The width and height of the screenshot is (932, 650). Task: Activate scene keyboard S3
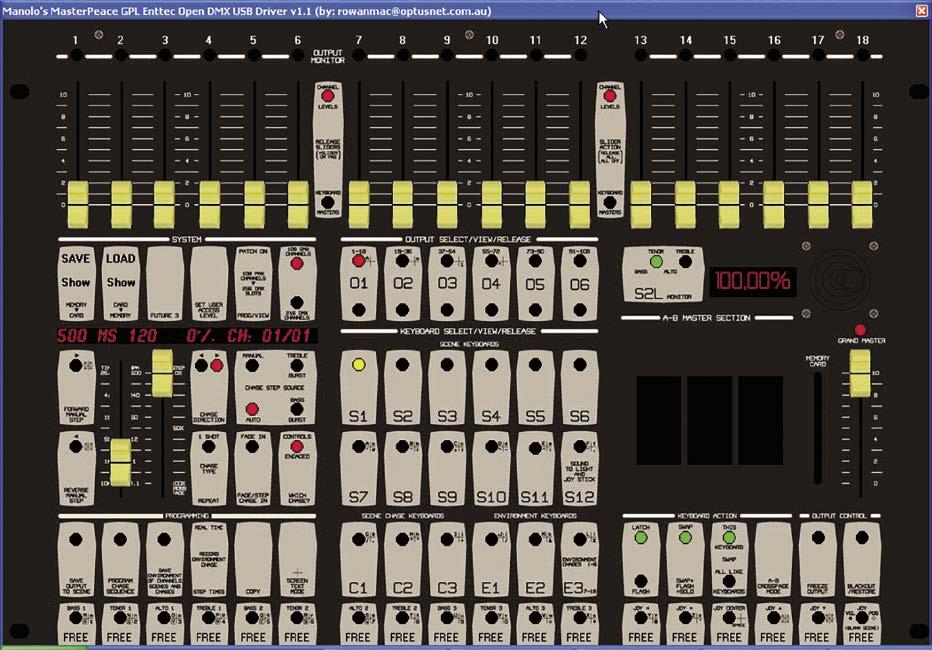(x=447, y=387)
